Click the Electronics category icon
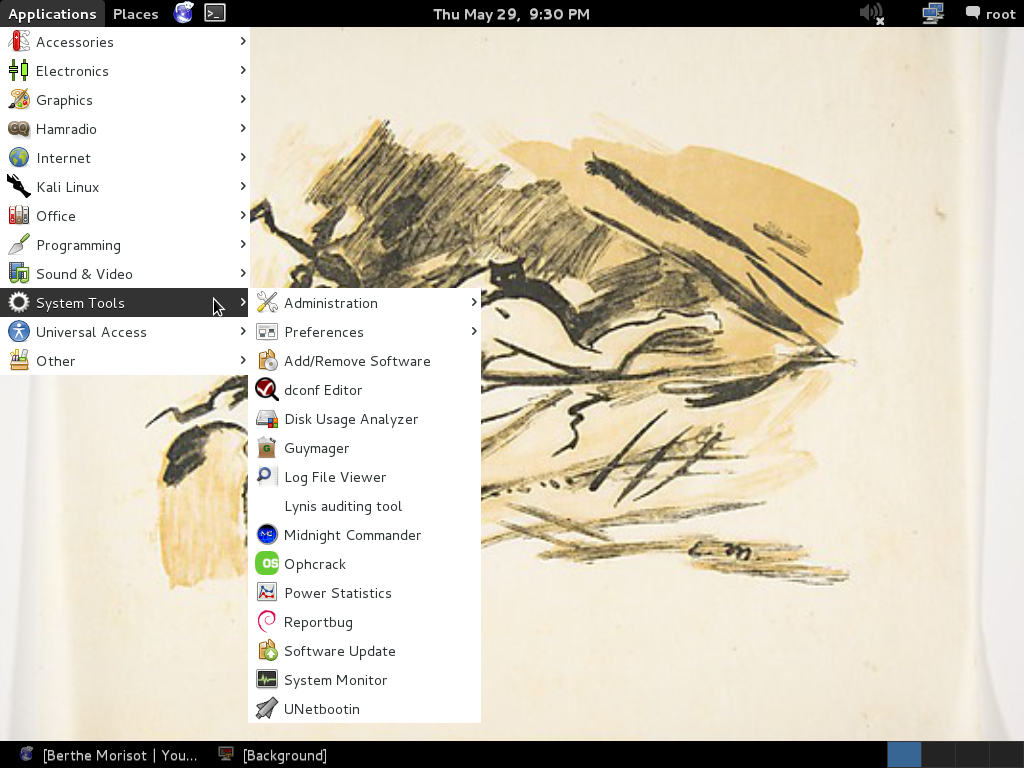1024x768 pixels. point(19,71)
